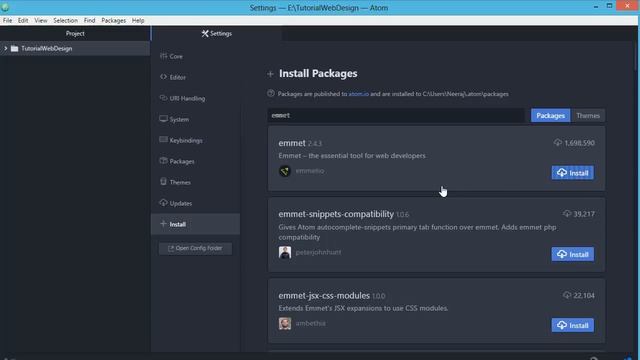Click the ambethia author avatar
Viewport: 640px width, 360px height.
point(285,323)
